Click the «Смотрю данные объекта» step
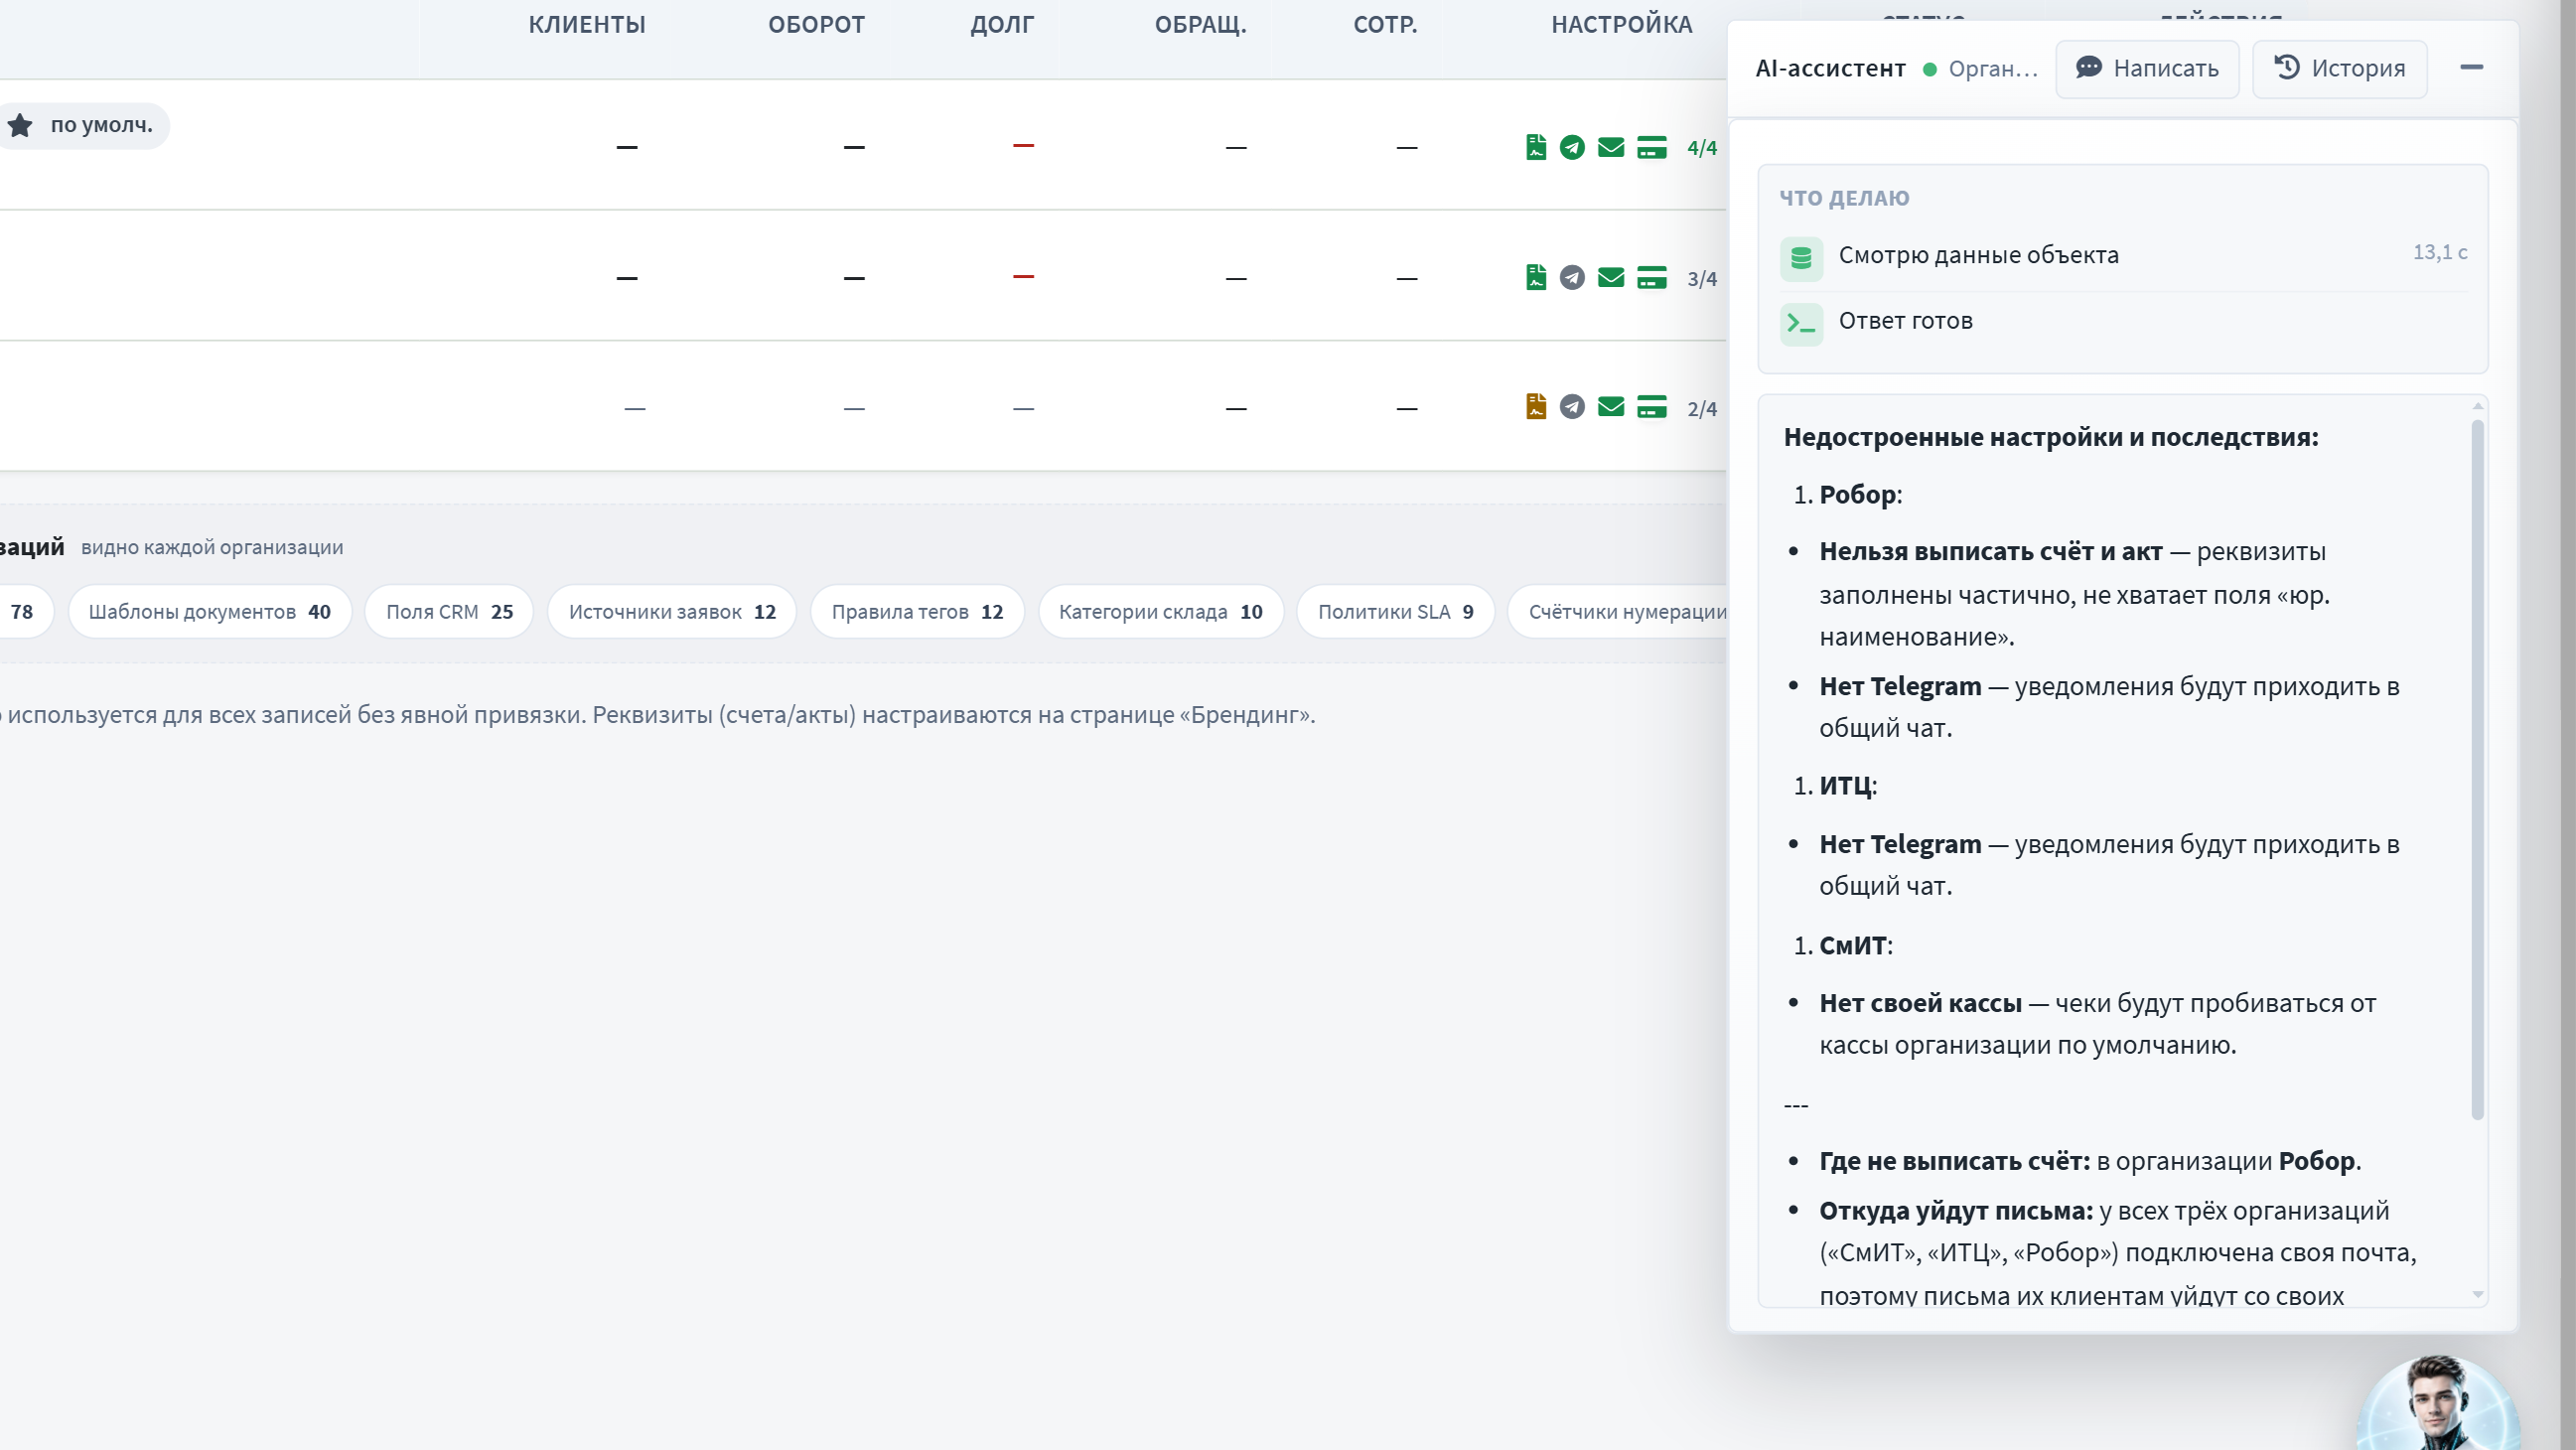The image size is (2576, 1450). tap(2123, 258)
